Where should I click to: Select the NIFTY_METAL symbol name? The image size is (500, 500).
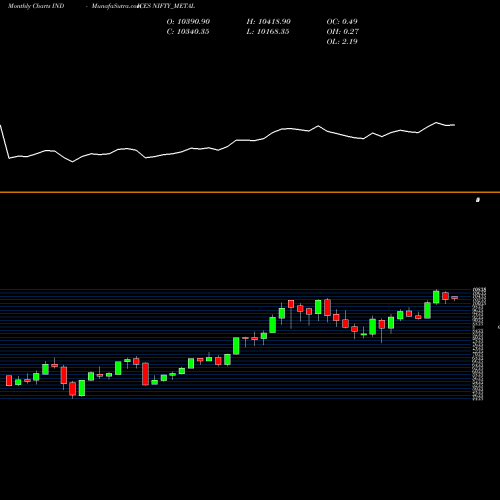point(173,6)
